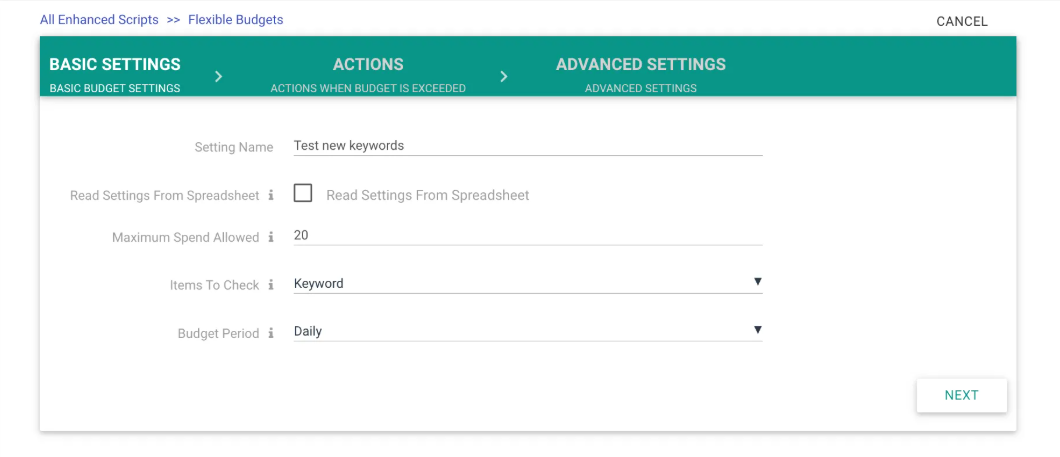Click the Cancel button
The width and height of the screenshot is (1060, 457).
tap(961, 21)
